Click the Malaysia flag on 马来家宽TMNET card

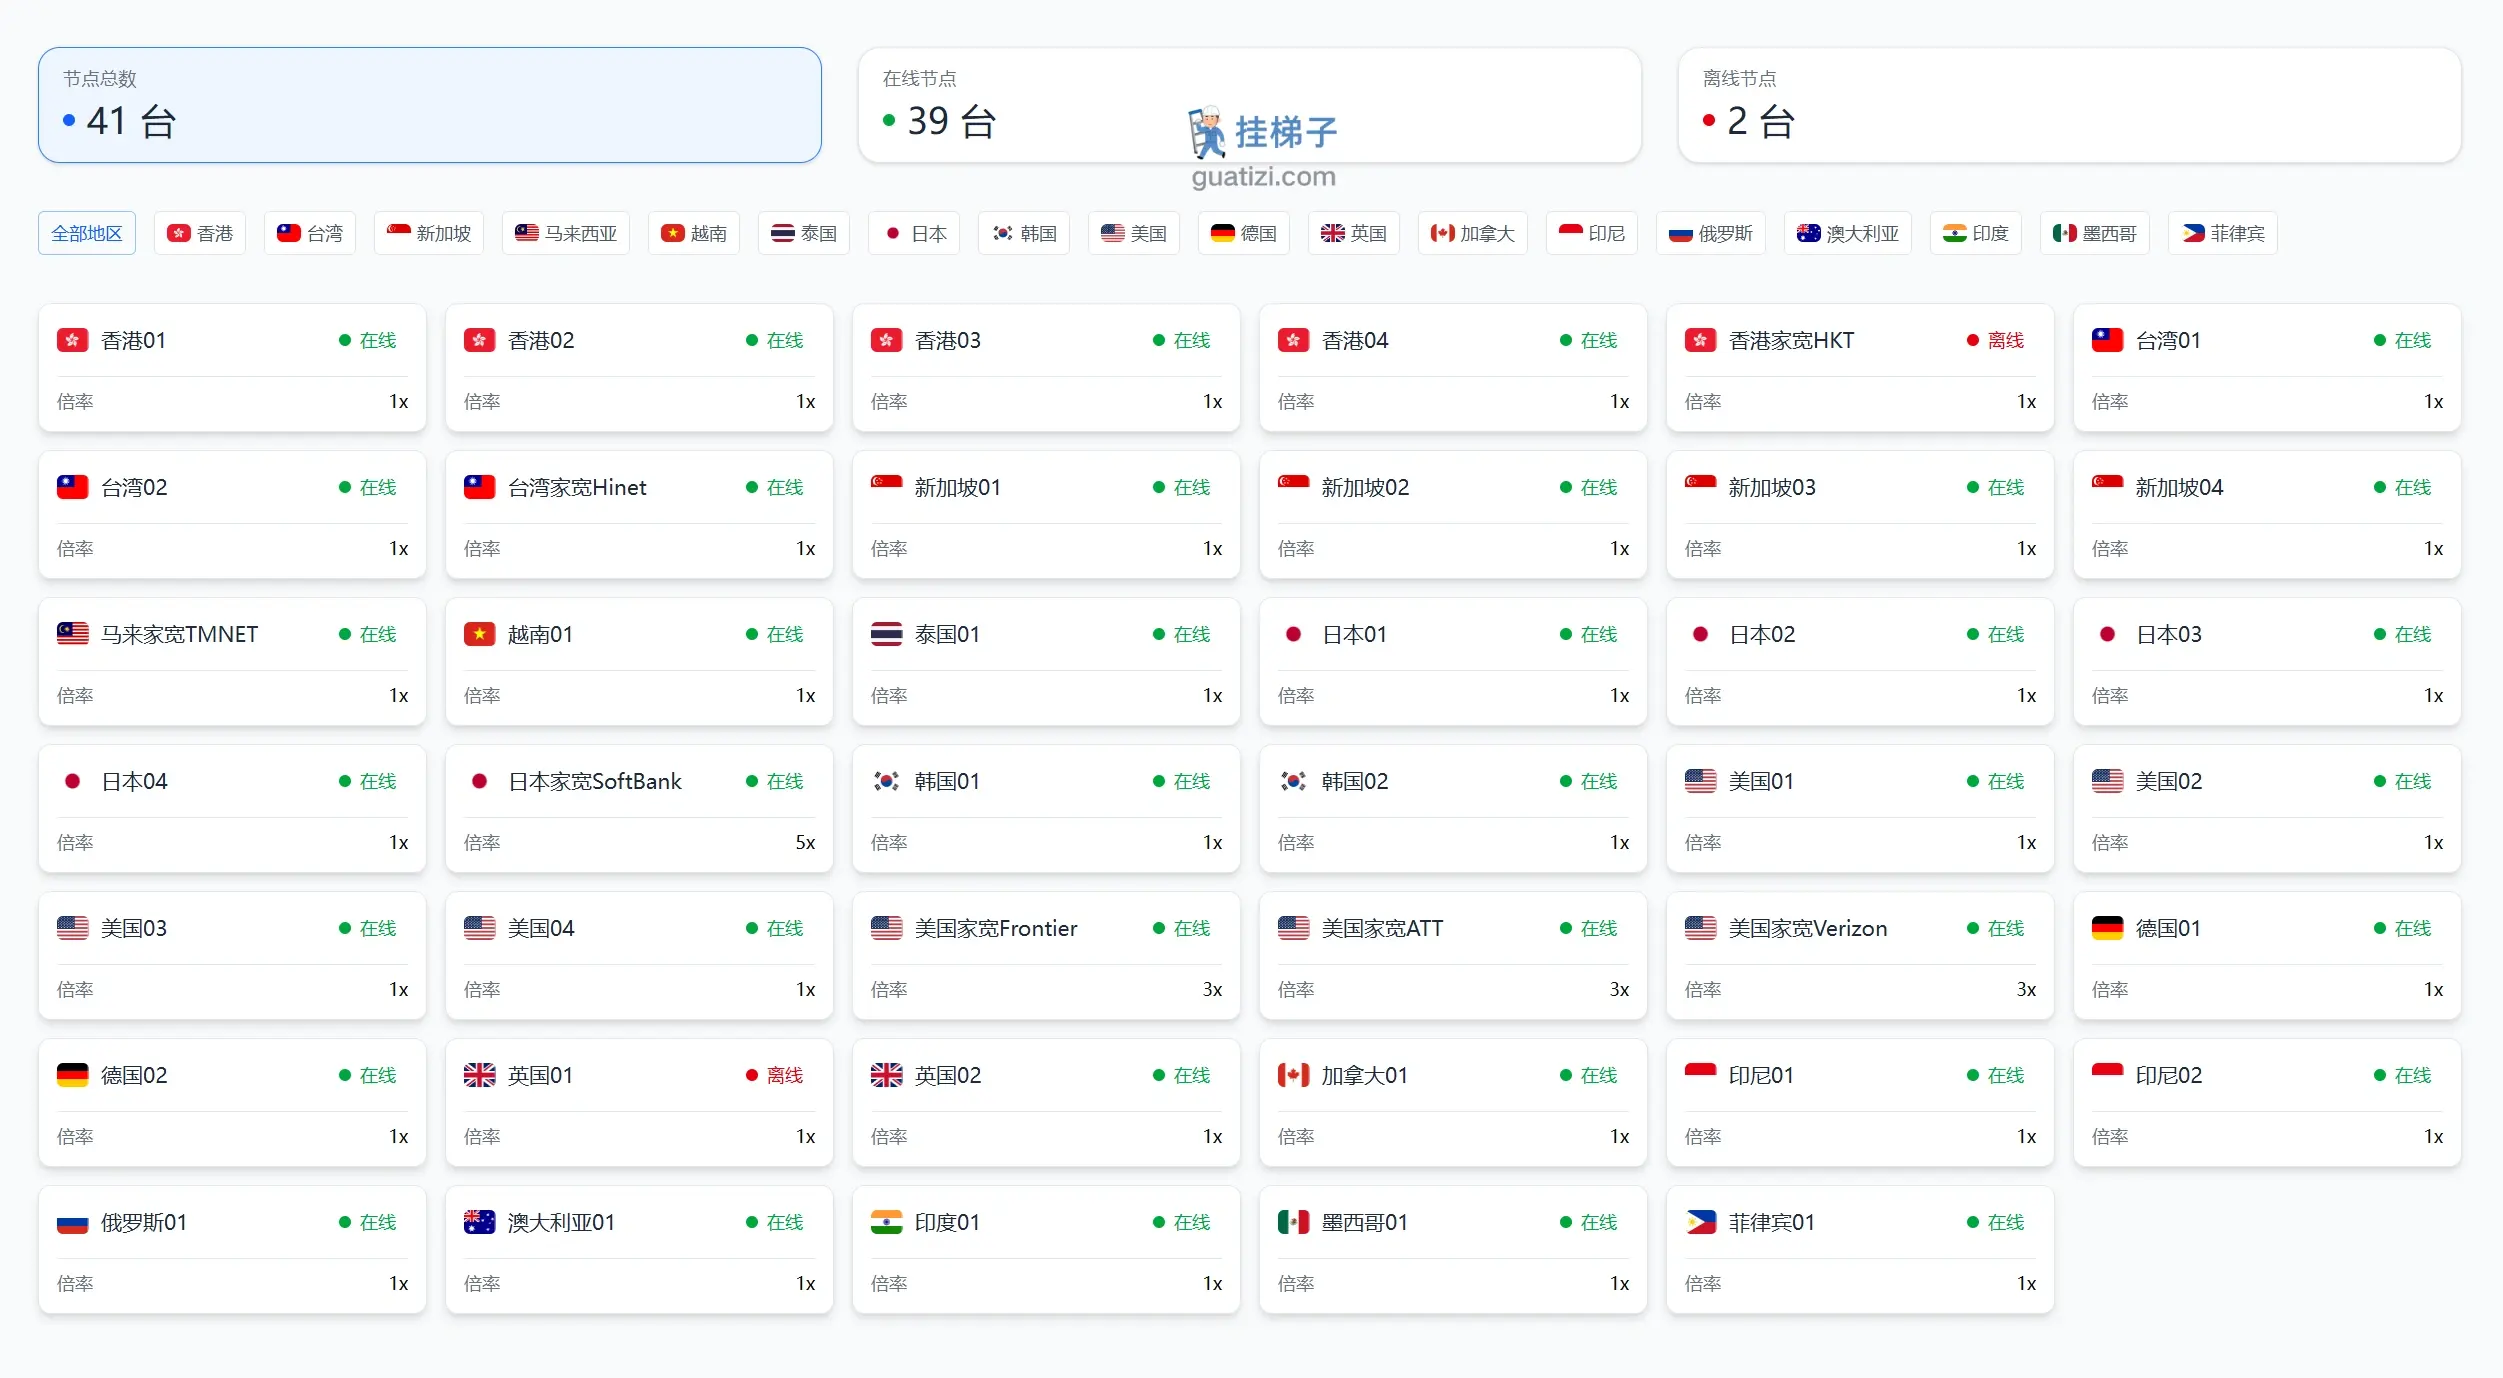tap(72, 635)
